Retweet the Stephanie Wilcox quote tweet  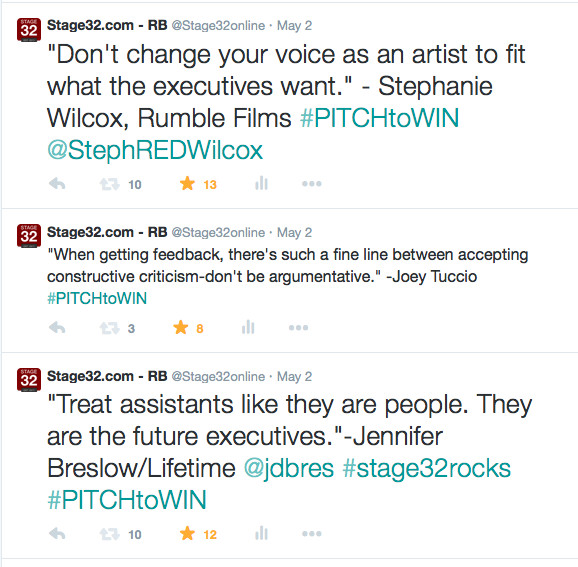pos(109,184)
